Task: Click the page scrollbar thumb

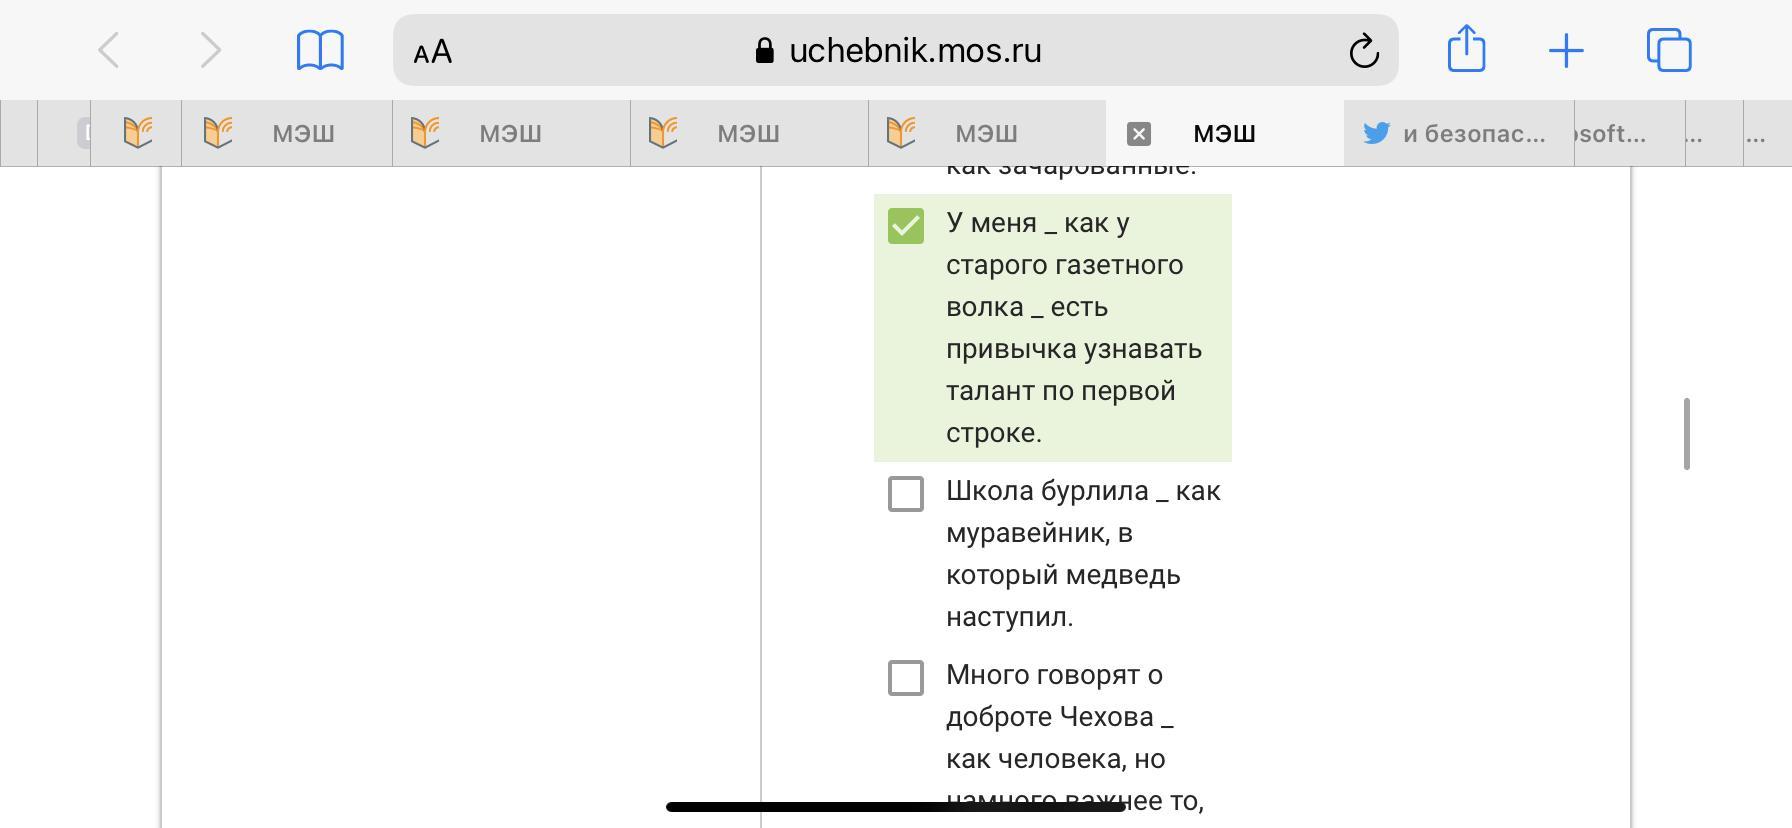Action: click(1687, 434)
